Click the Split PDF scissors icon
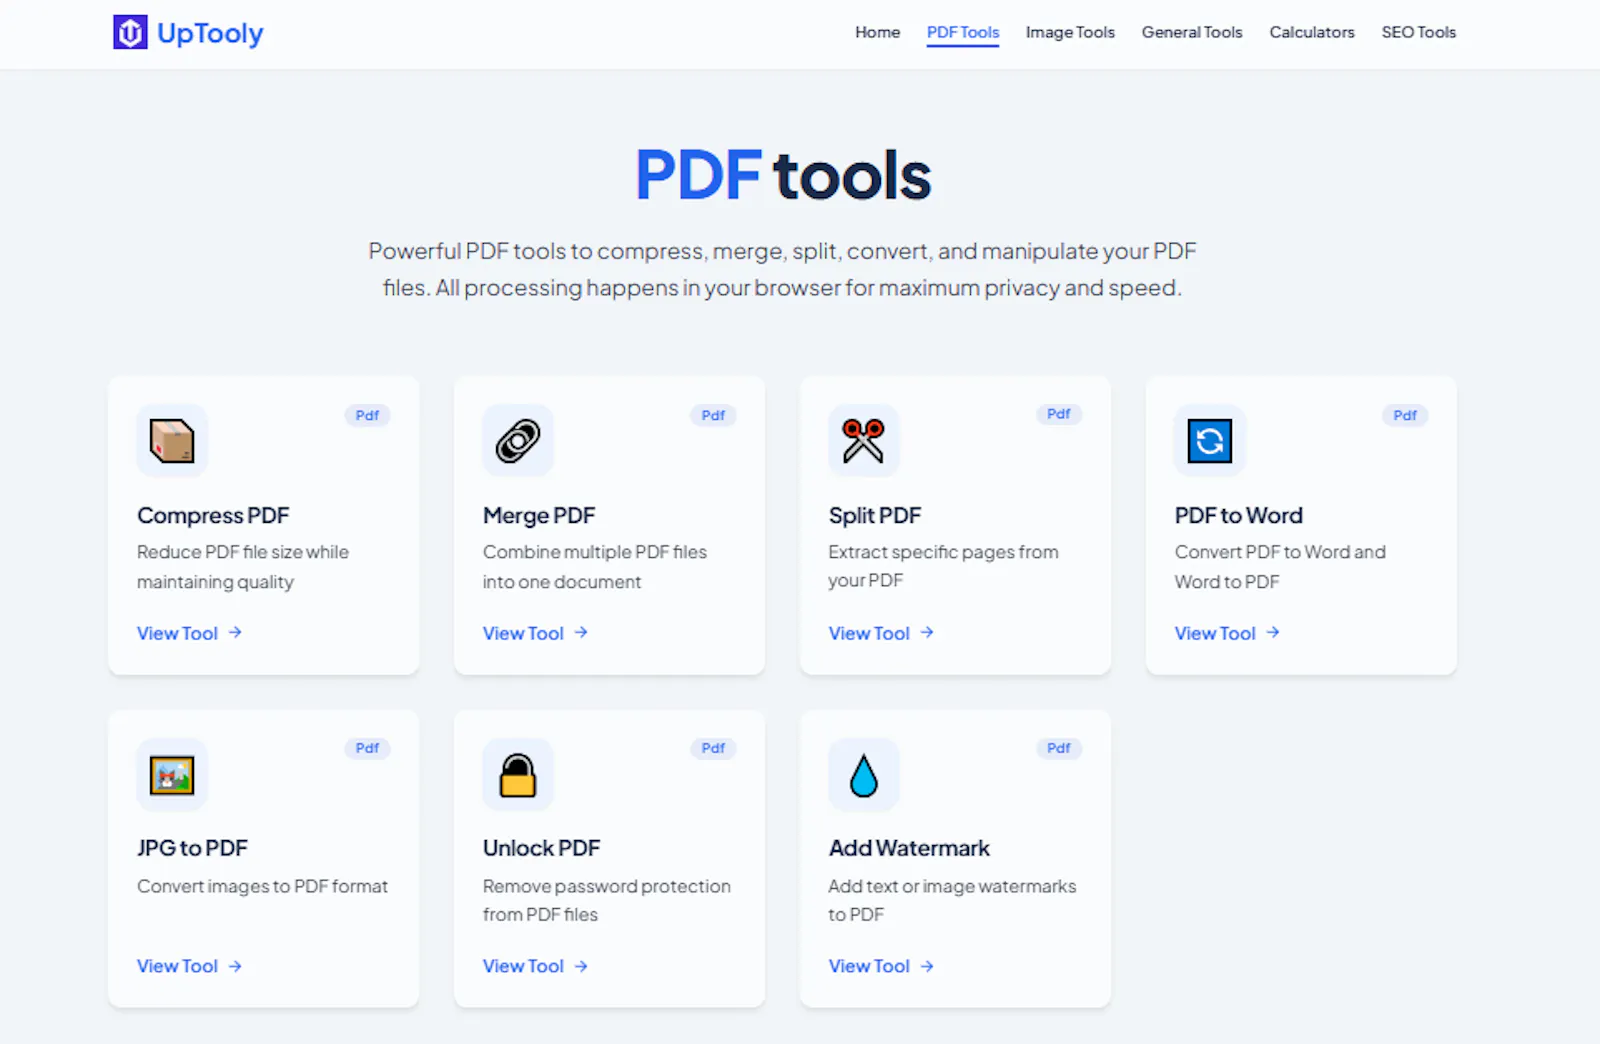This screenshot has width=1600, height=1044. pyautogui.click(x=863, y=441)
